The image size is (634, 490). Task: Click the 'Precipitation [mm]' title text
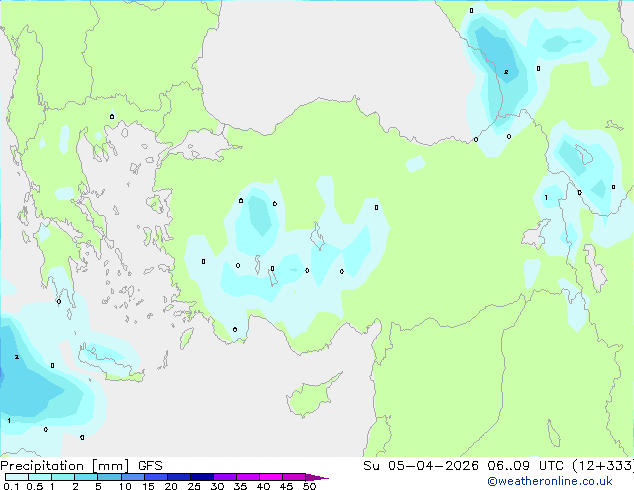click(64, 466)
